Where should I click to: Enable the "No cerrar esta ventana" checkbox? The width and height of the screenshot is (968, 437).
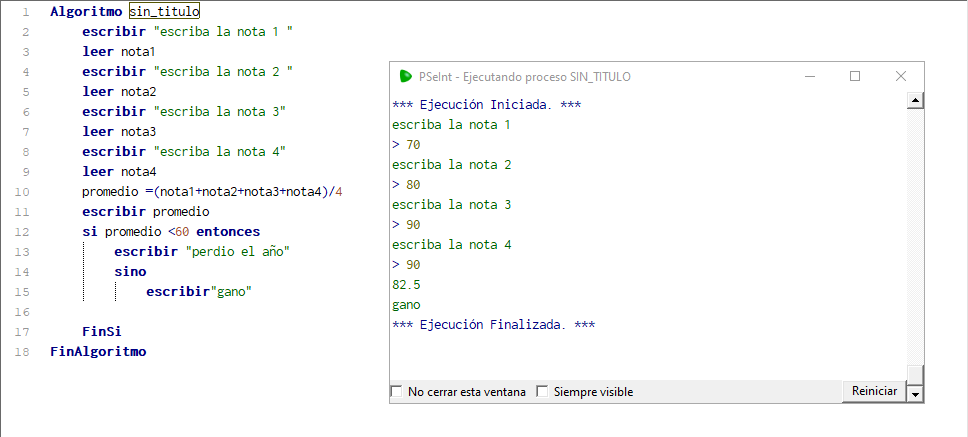397,392
